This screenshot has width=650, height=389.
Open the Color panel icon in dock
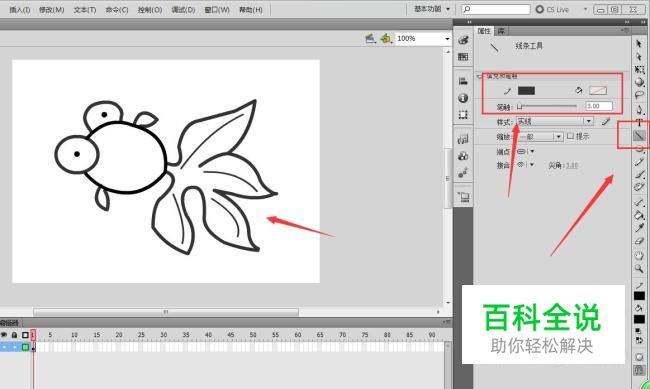coord(463,40)
